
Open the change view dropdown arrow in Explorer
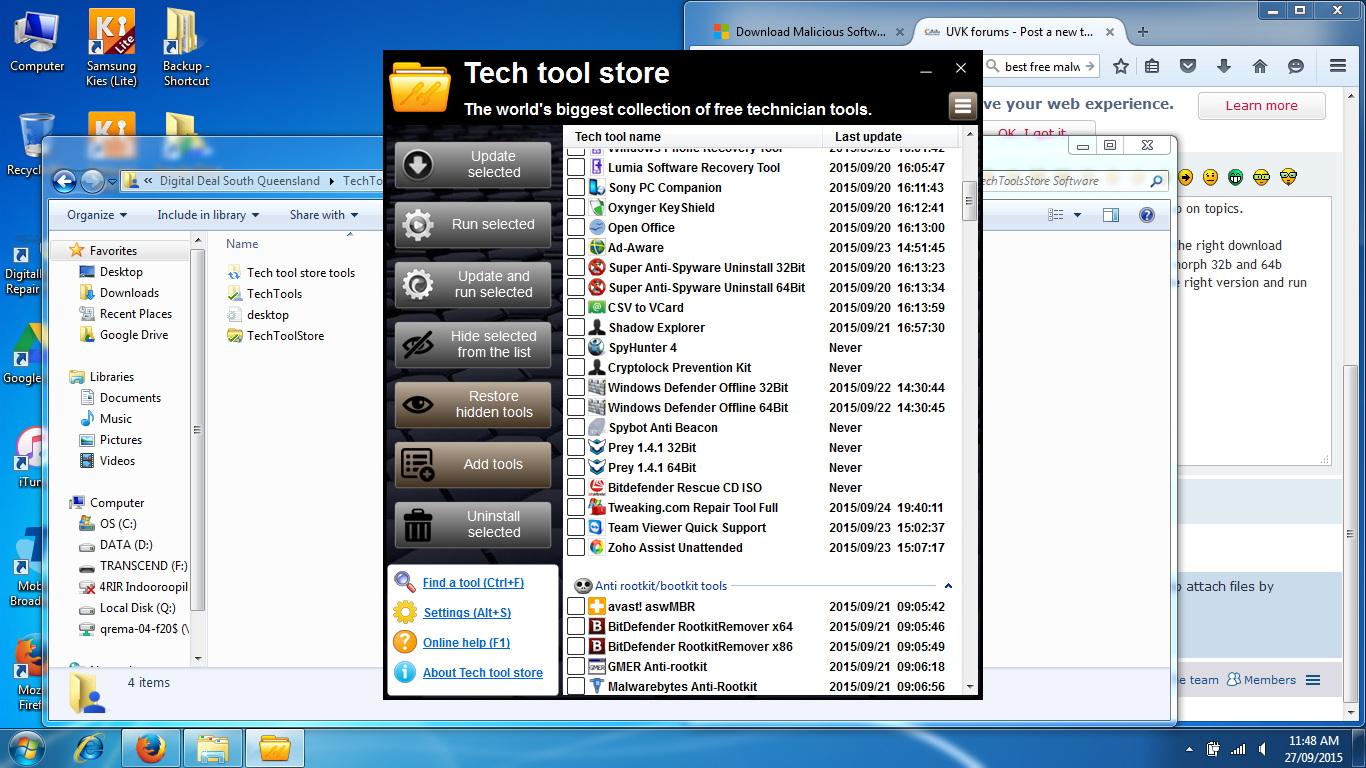click(1077, 215)
